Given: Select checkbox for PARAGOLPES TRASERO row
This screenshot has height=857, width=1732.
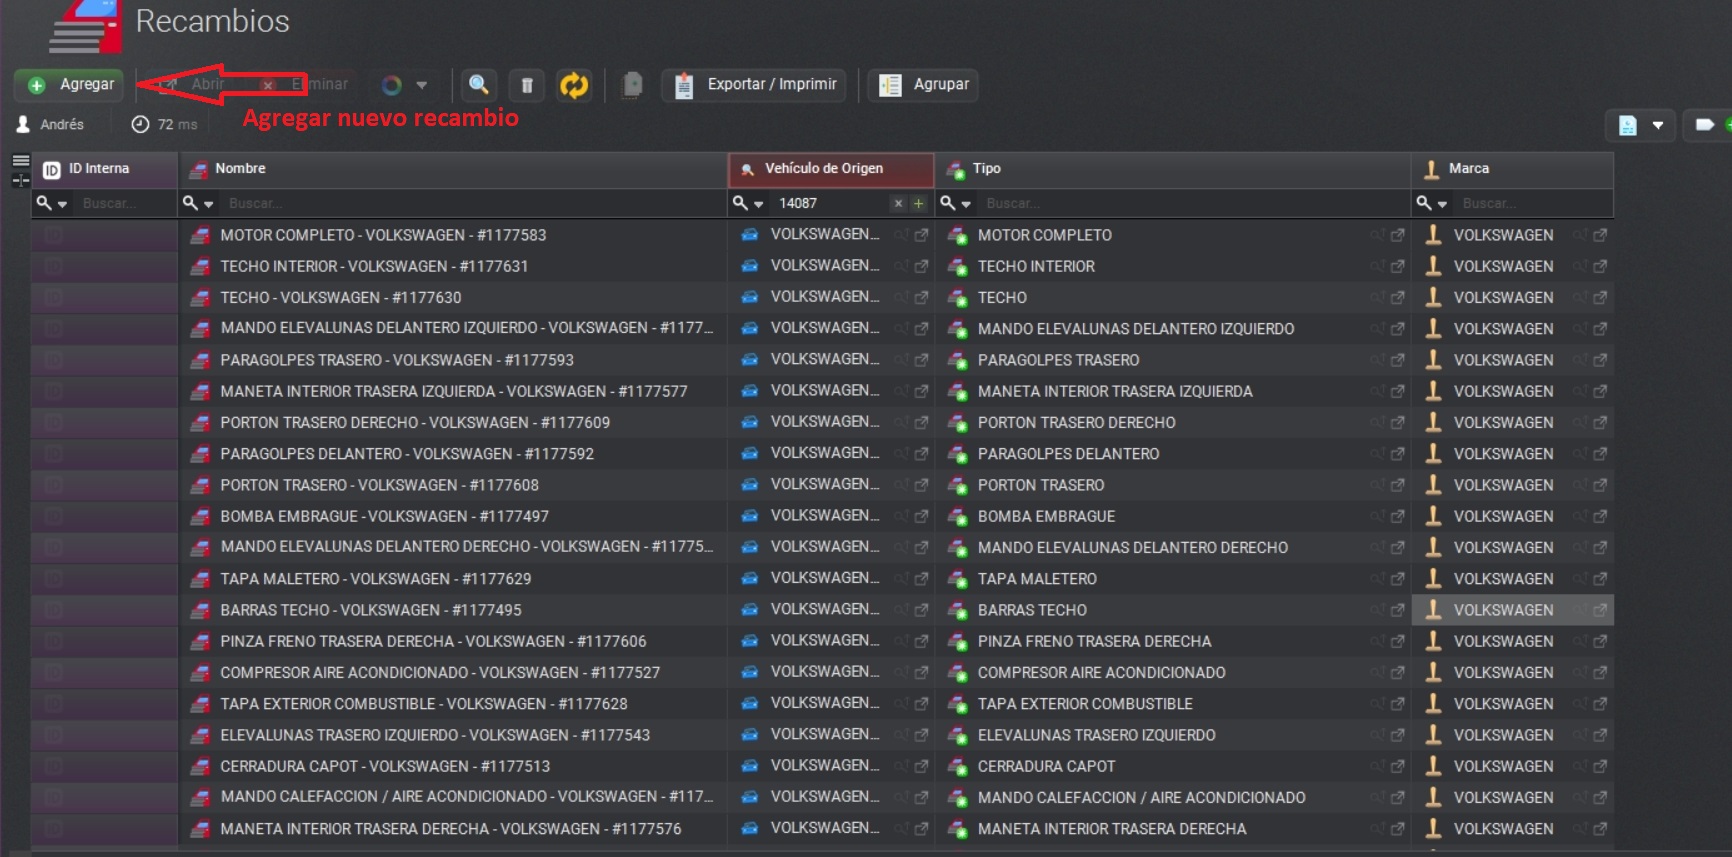Looking at the screenshot, I should (54, 360).
